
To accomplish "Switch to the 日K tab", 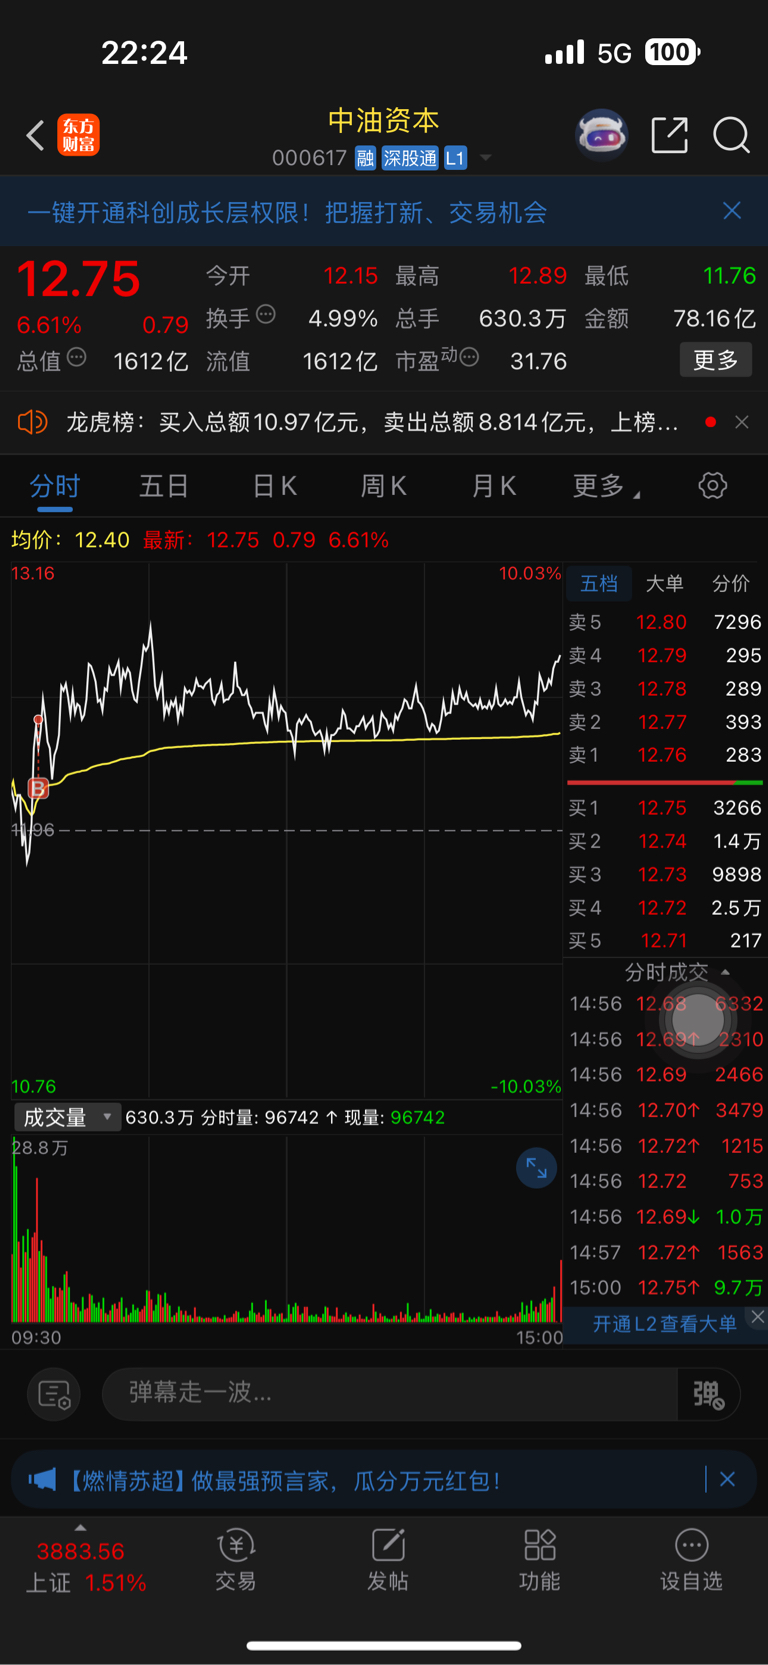I will 274,487.
